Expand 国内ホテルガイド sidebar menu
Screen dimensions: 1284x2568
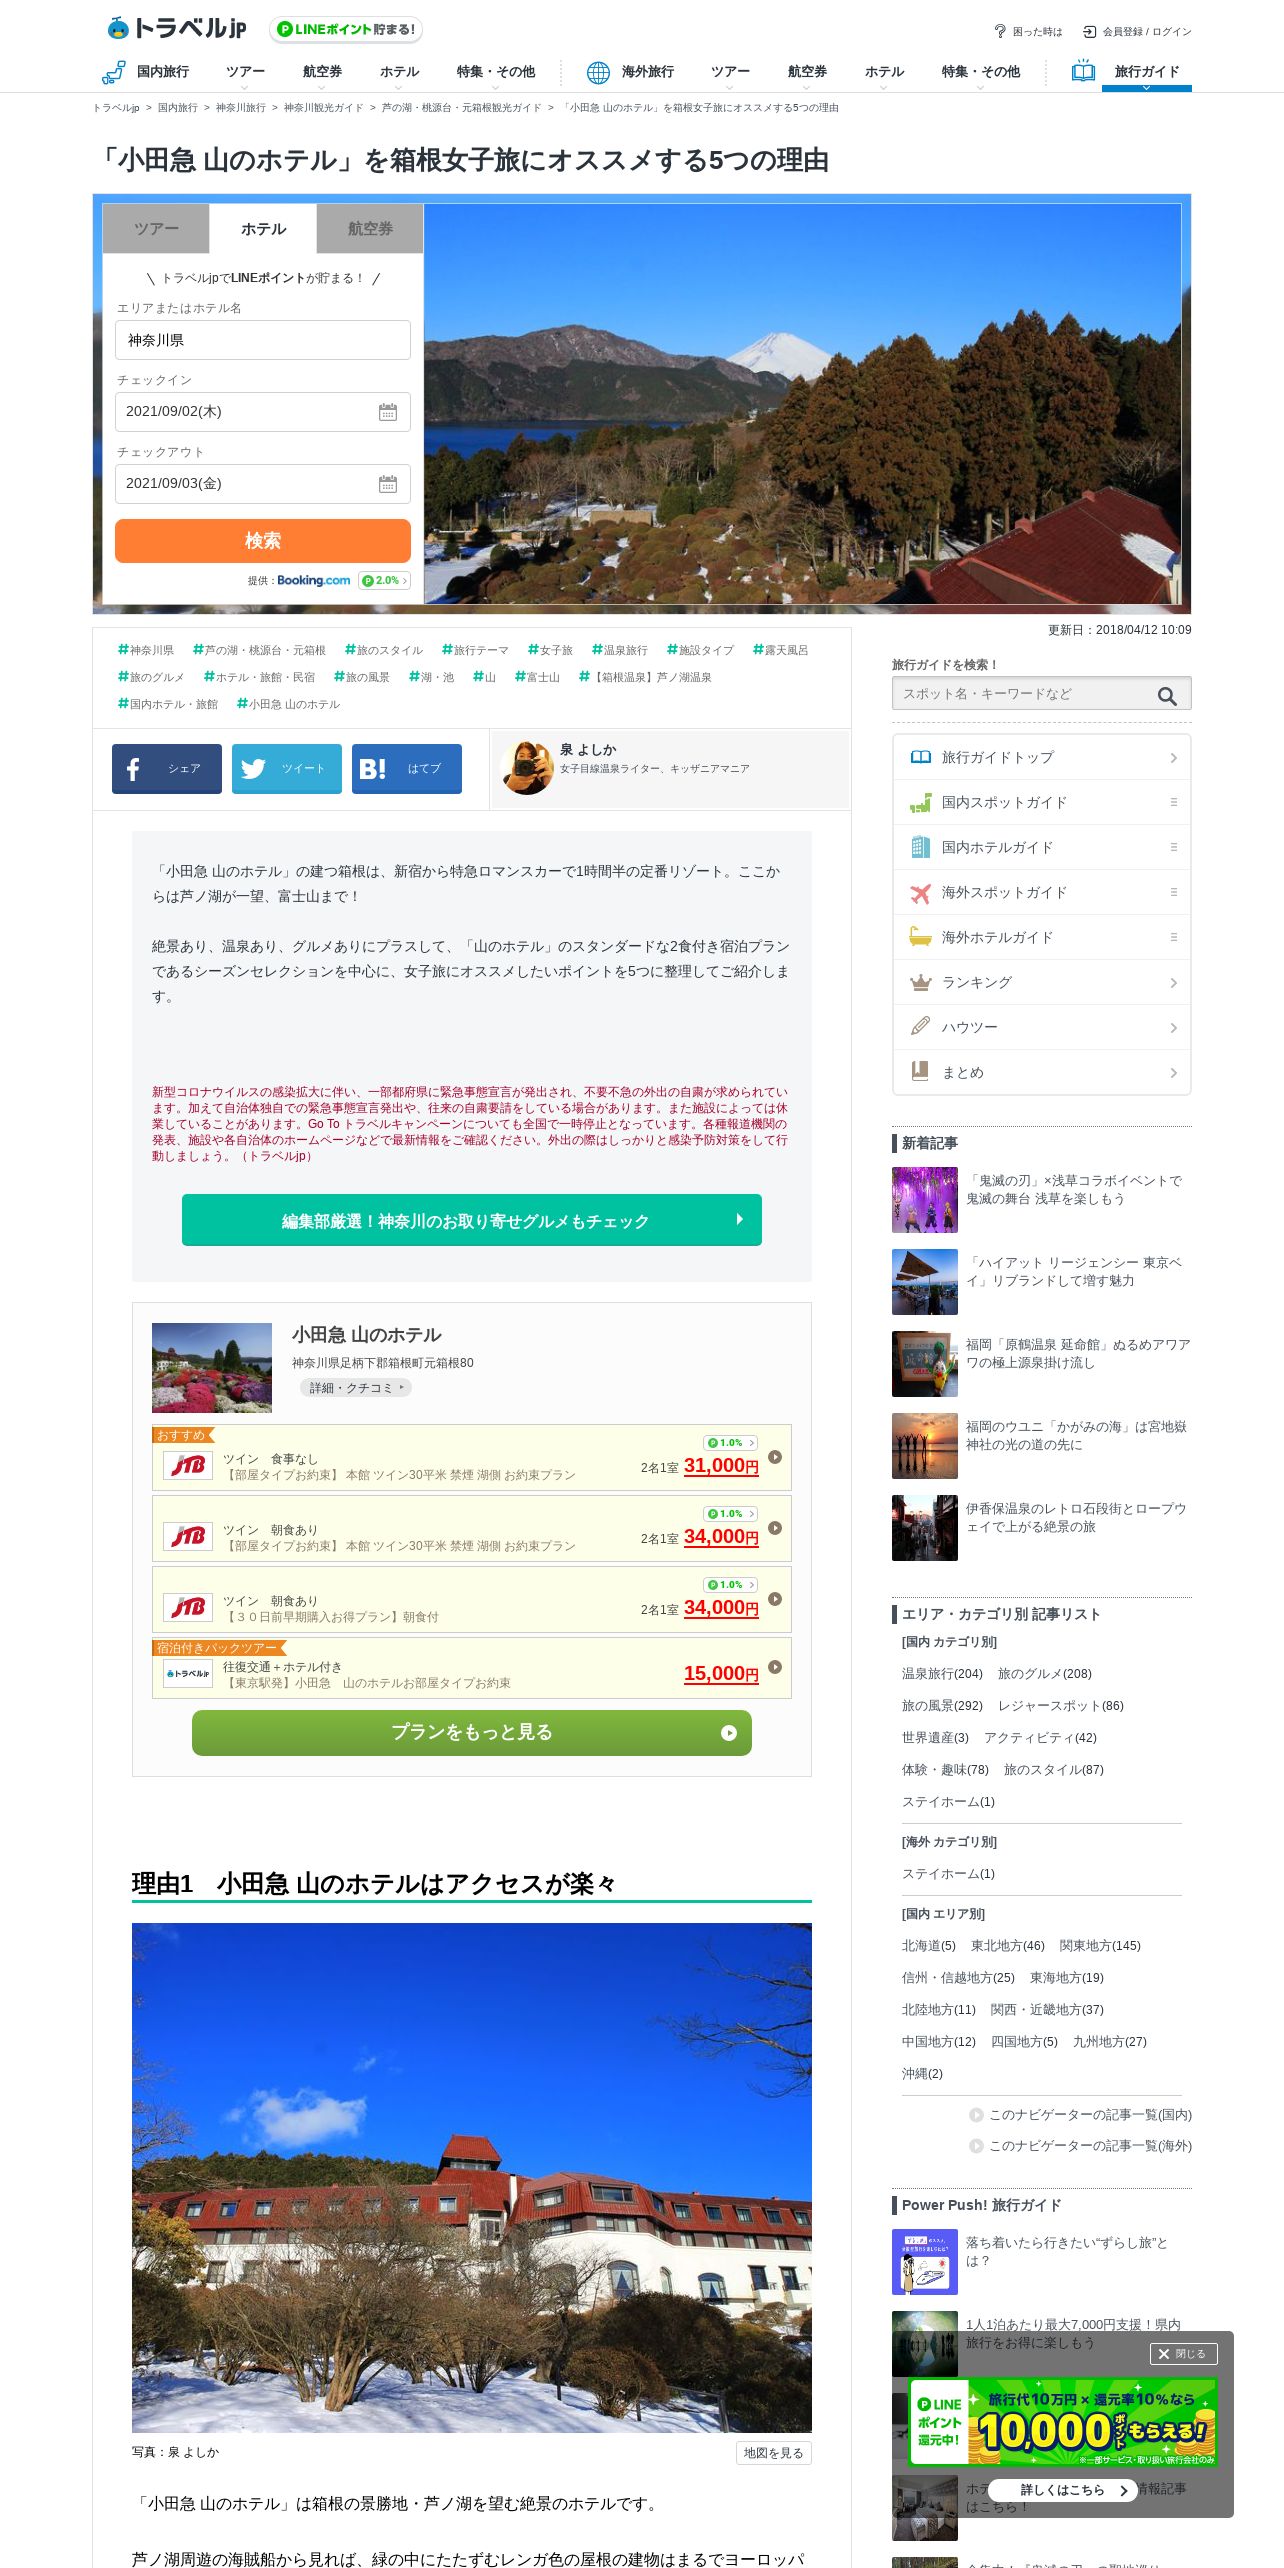tap(1174, 847)
